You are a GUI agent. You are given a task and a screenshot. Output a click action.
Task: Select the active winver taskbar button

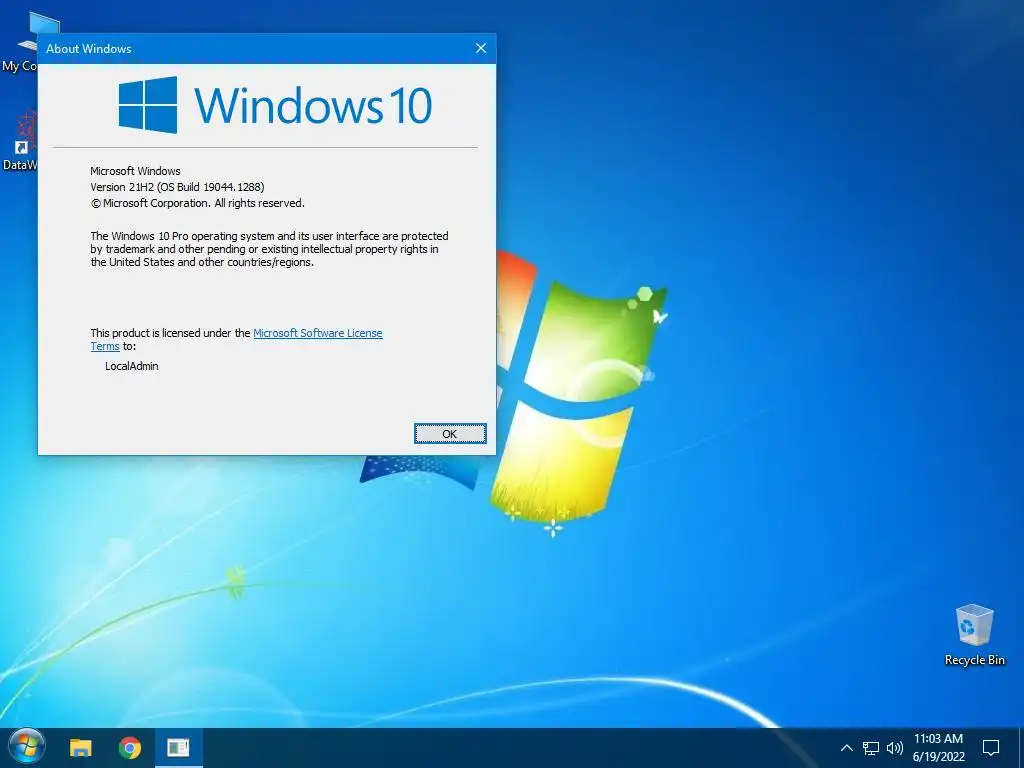click(178, 748)
